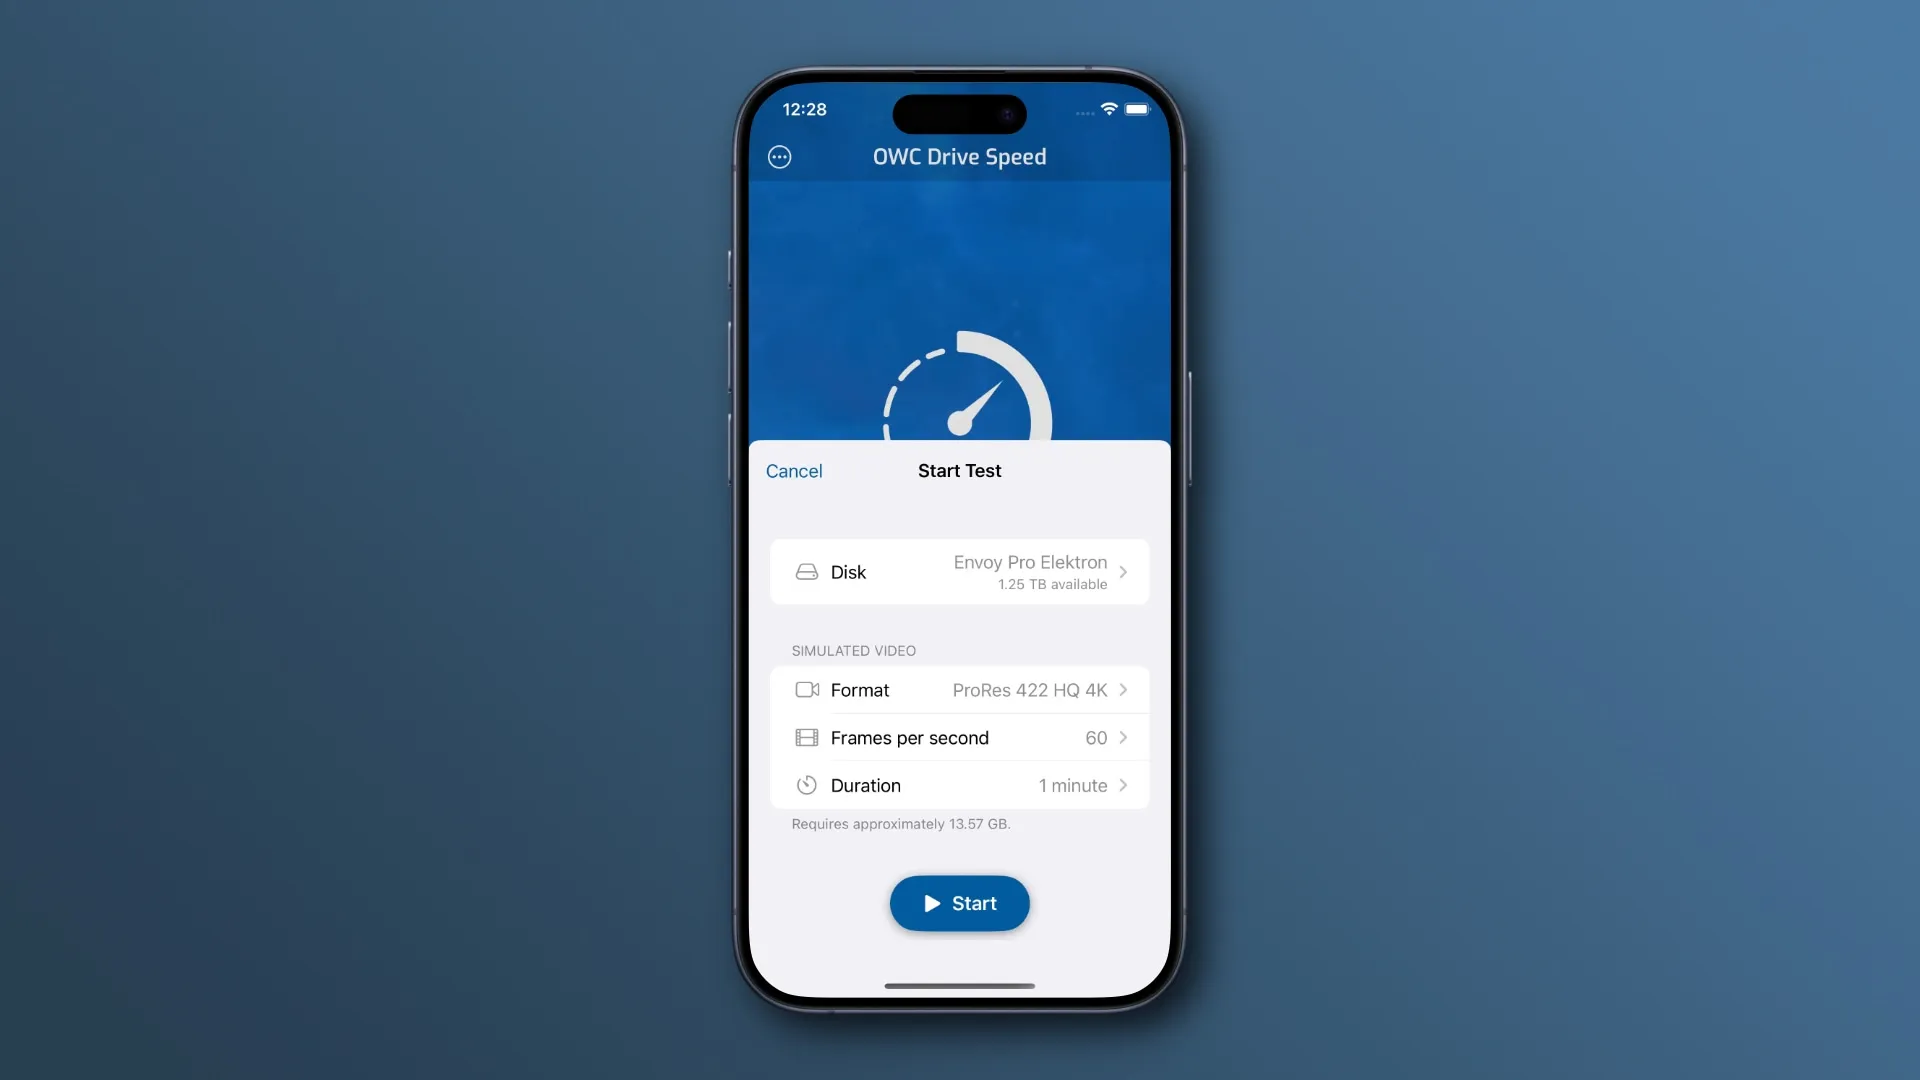Click the back arrow navigation icon

778,157
